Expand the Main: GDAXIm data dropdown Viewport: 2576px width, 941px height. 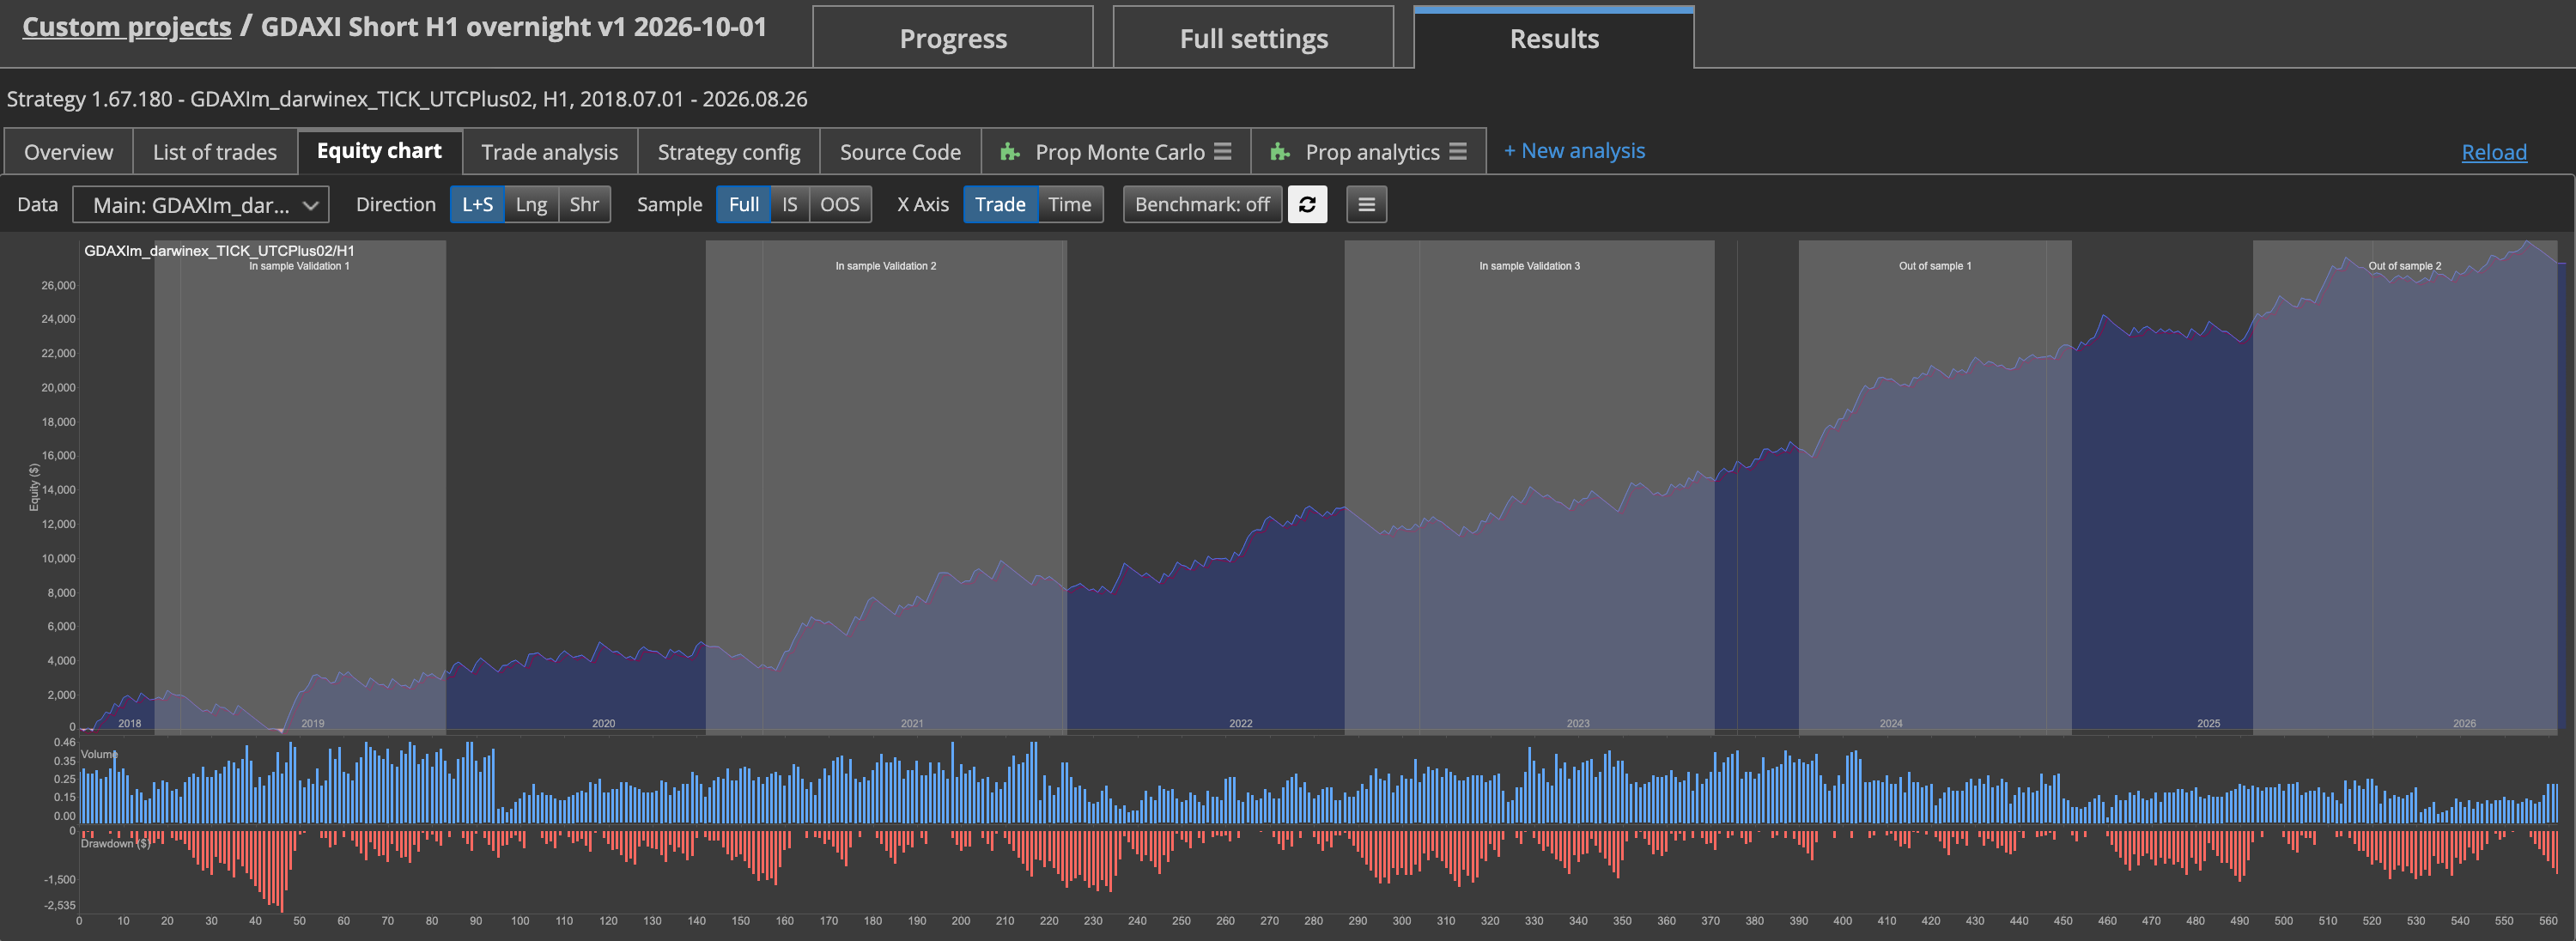(201, 205)
